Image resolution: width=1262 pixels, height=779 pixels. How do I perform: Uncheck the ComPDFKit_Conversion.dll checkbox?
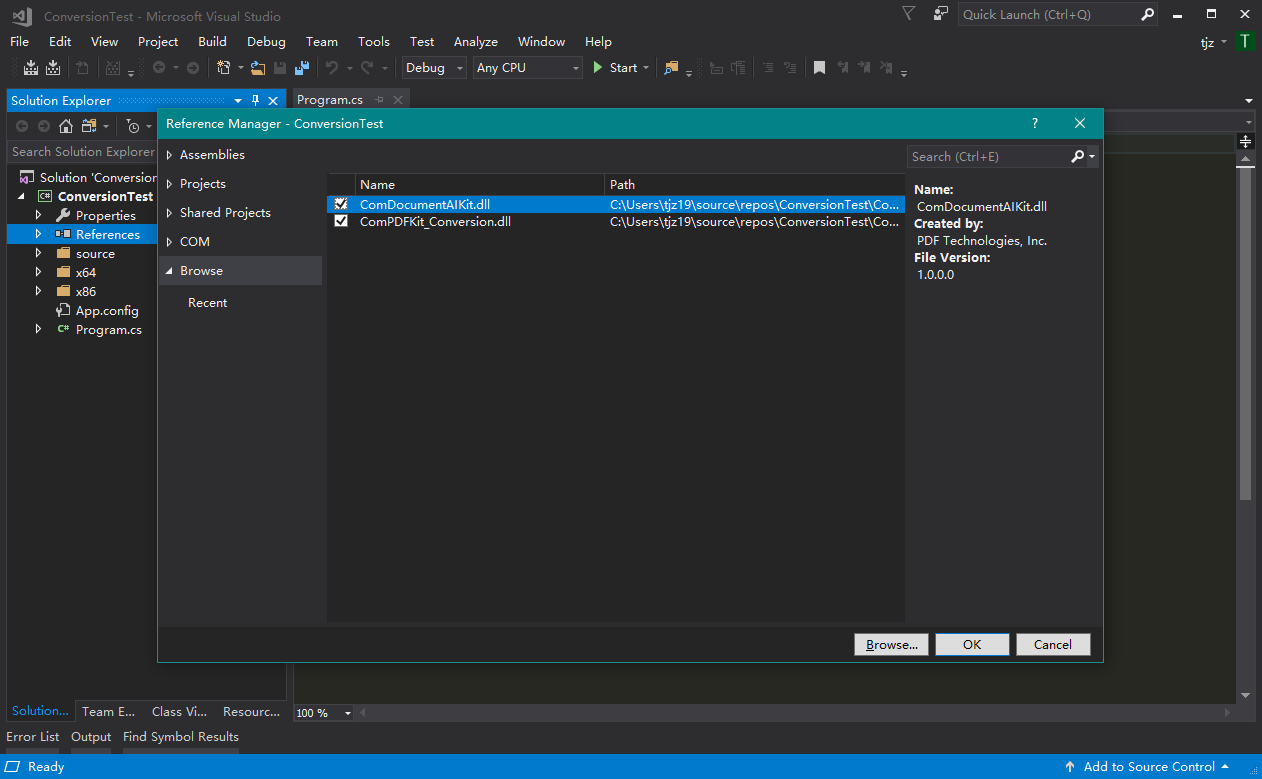(341, 222)
